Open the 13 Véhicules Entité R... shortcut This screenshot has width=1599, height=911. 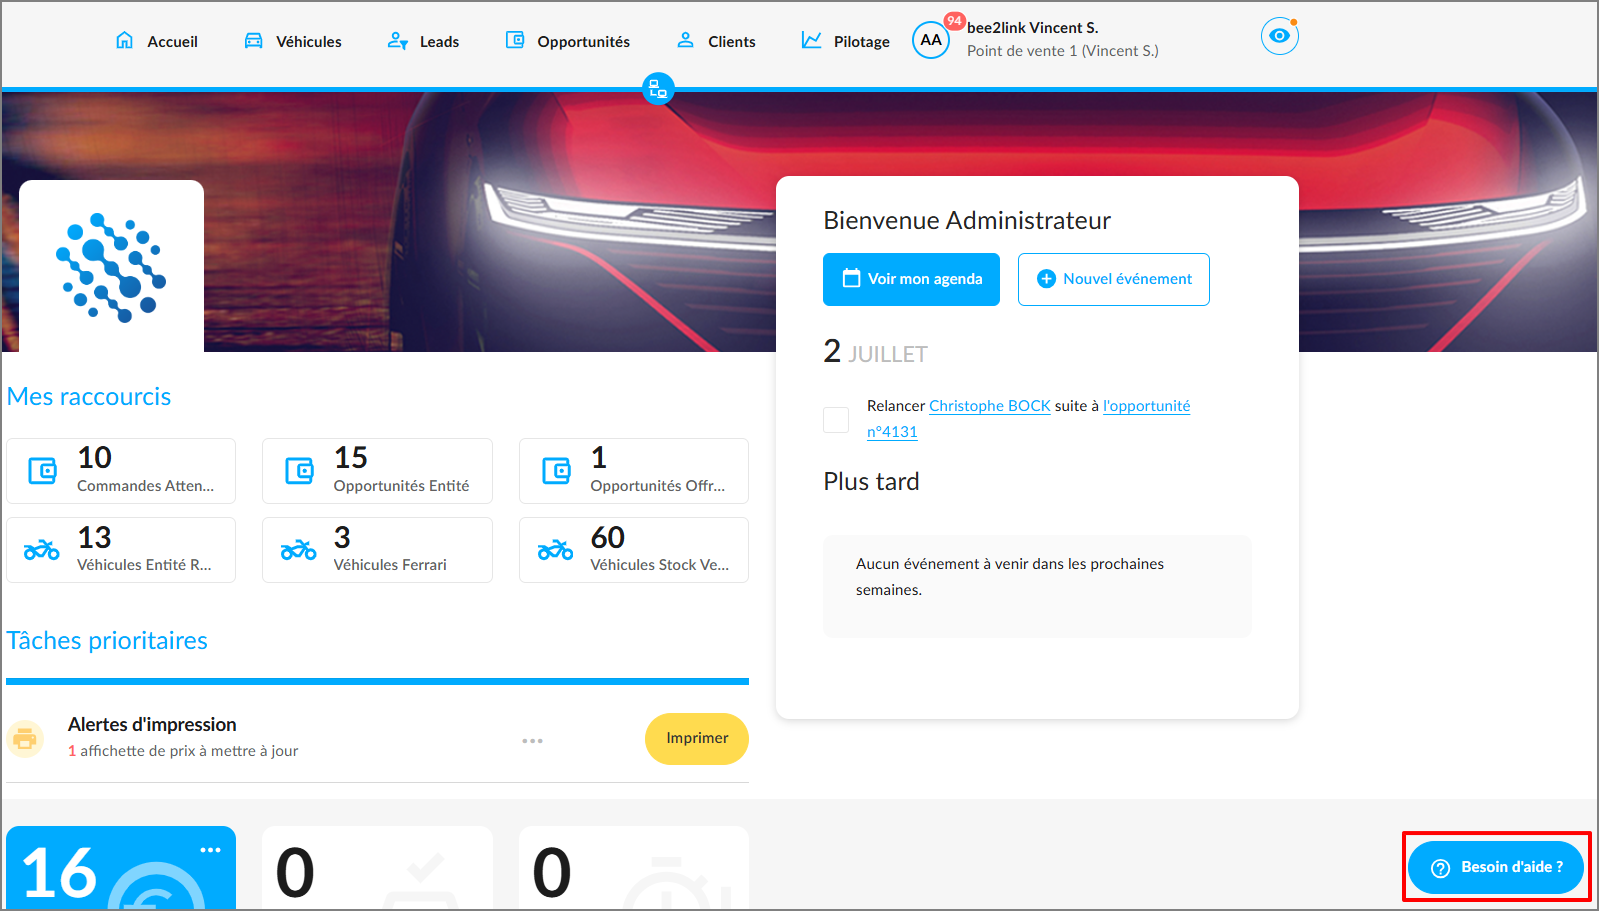pyautogui.click(x=121, y=550)
